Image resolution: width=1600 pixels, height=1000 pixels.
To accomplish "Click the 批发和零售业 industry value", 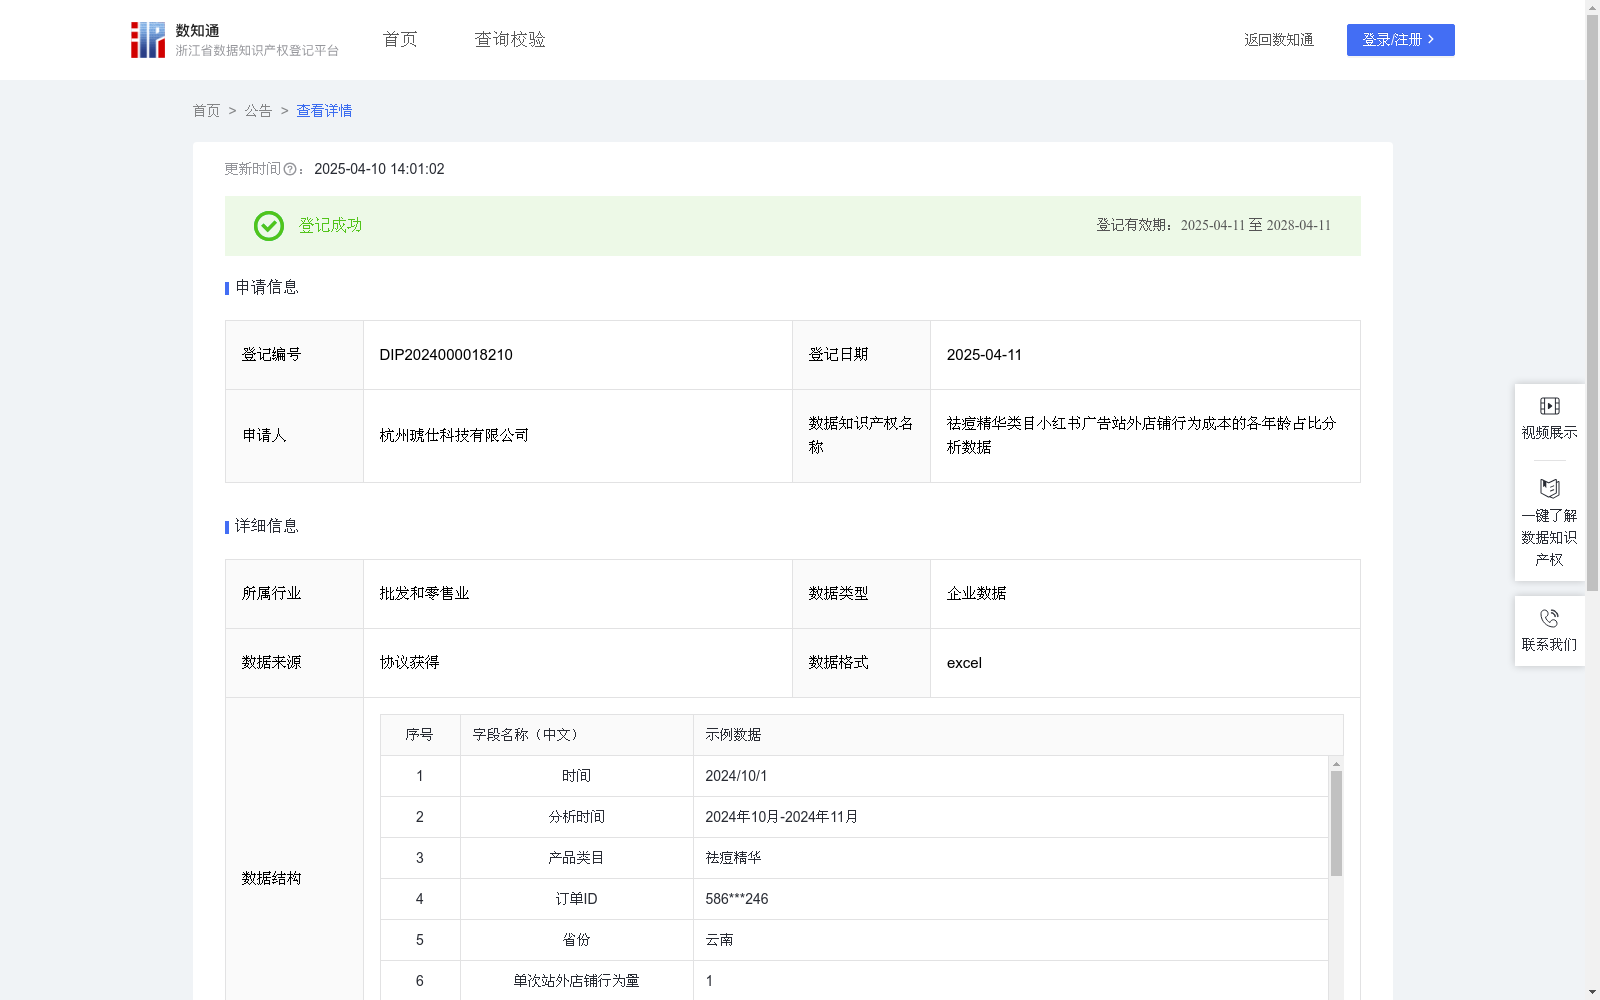I will tap(424, 594).
